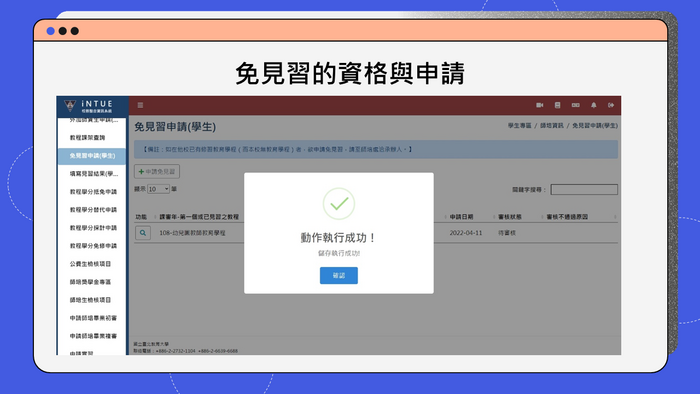
Task: Open 教程學分替代申請 sidebar item
Action: point(93,210)
